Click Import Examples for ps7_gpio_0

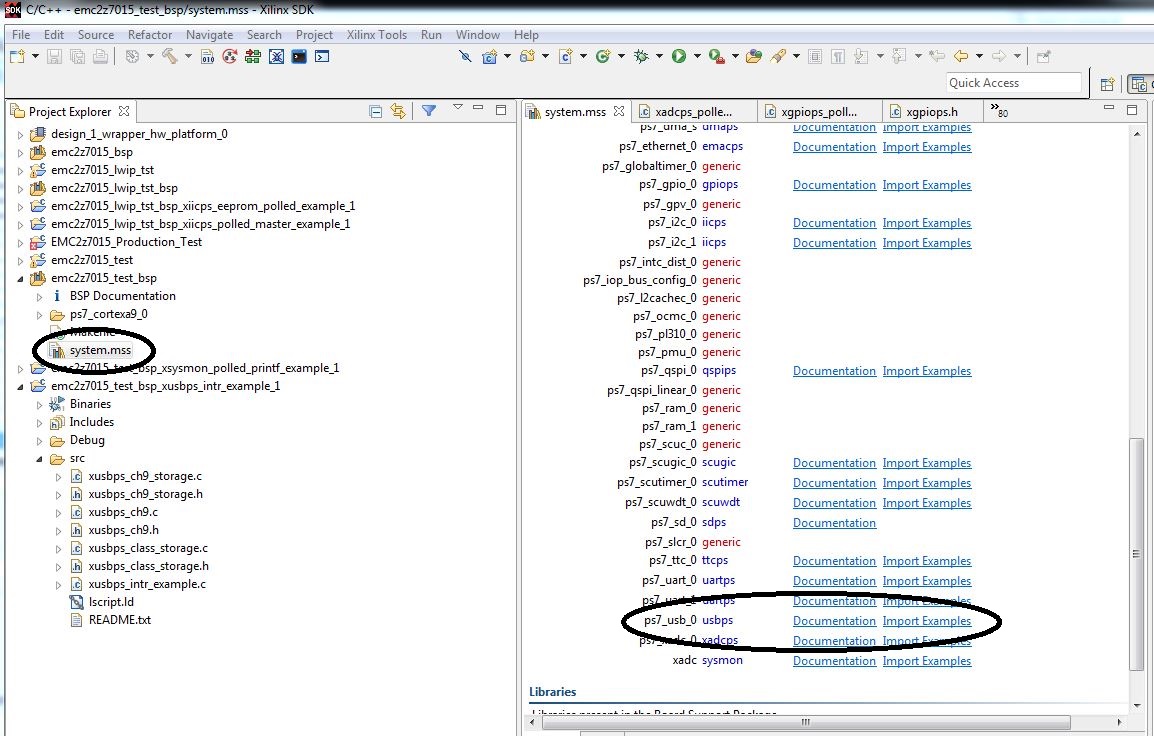tap(926, 185)
